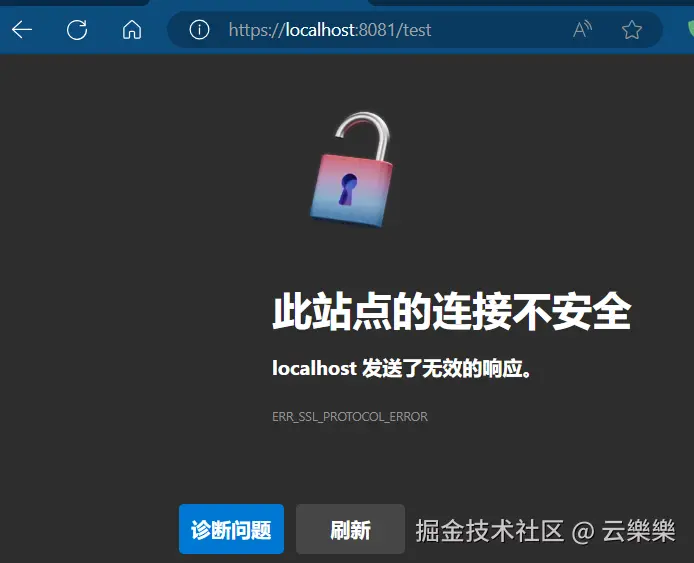Click port number 8081 in address bar
This screenshot has width=694, height=563.
[376, 30]
